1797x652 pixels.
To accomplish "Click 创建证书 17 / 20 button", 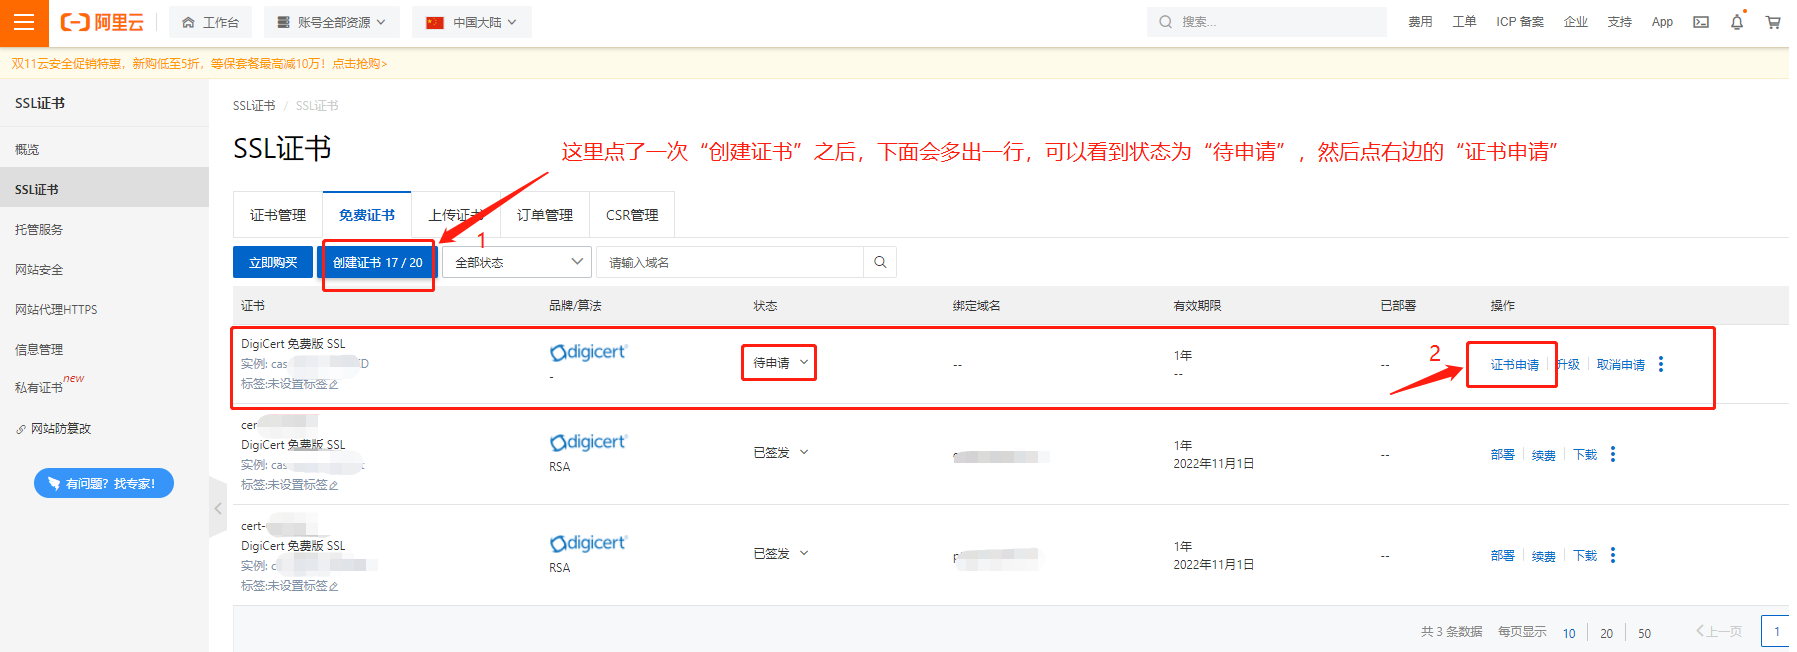I will click(378, 262).
